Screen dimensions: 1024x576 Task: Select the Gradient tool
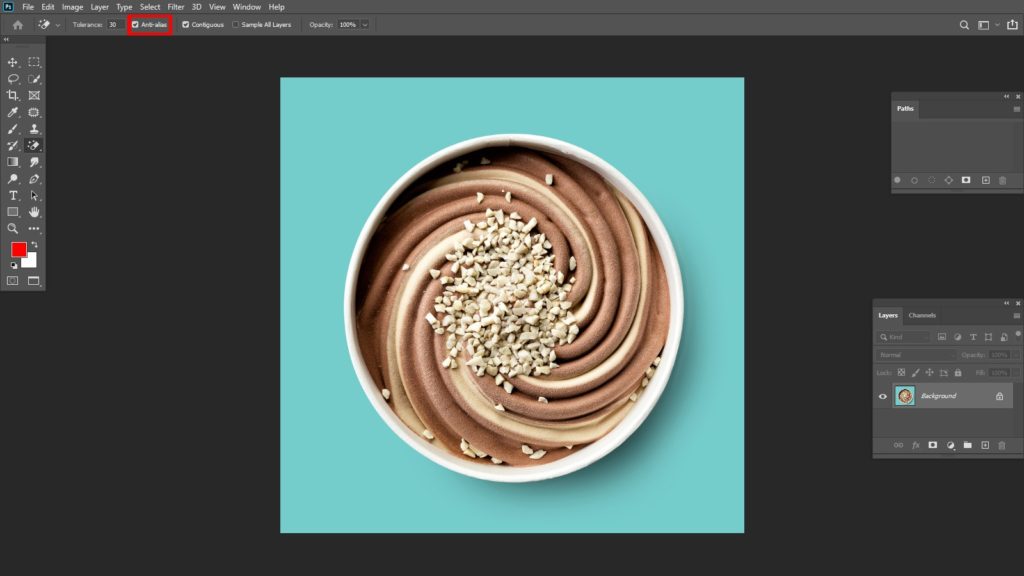[x=12, y=162]
